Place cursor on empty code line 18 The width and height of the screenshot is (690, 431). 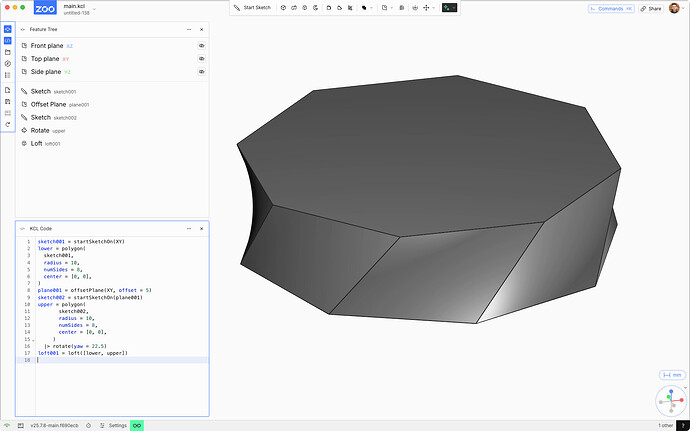coord(122,360)
